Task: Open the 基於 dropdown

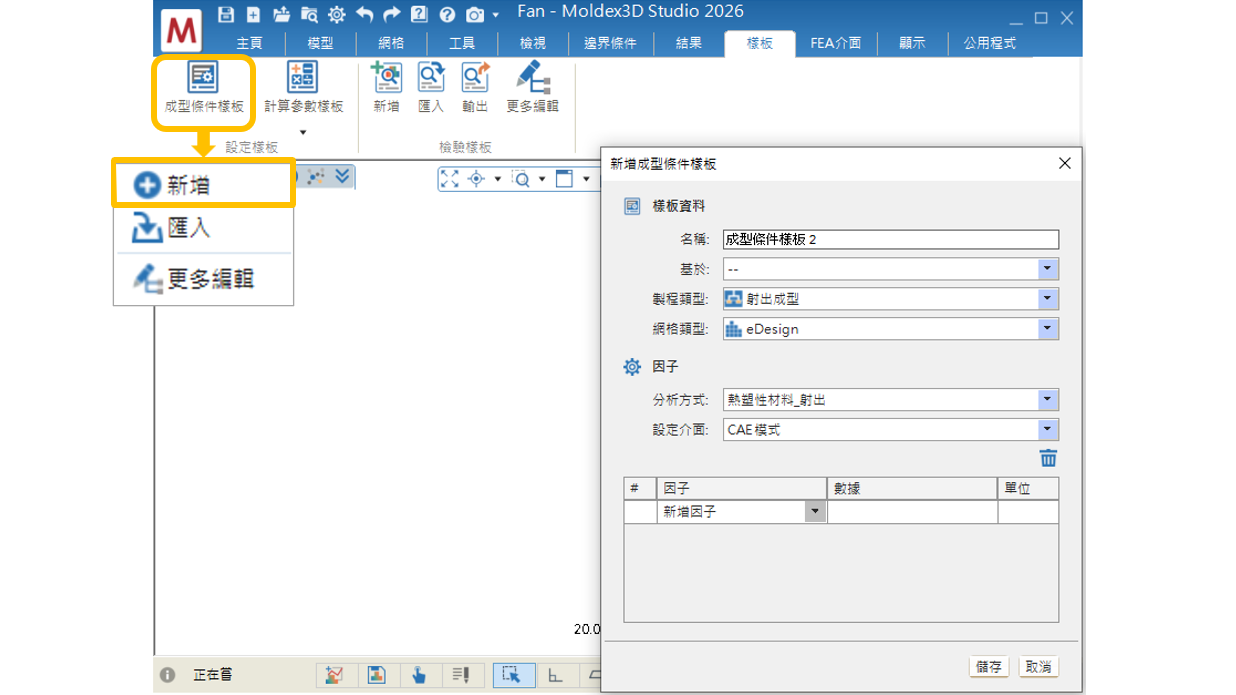Action: pos(890,269)
